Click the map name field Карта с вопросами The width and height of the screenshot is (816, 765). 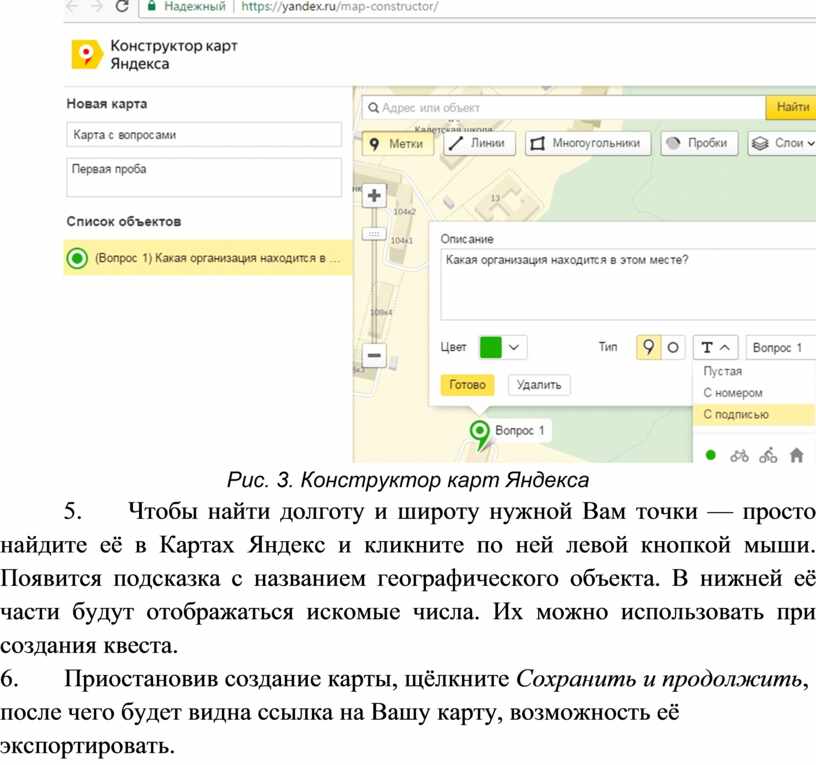click(204, 135)
